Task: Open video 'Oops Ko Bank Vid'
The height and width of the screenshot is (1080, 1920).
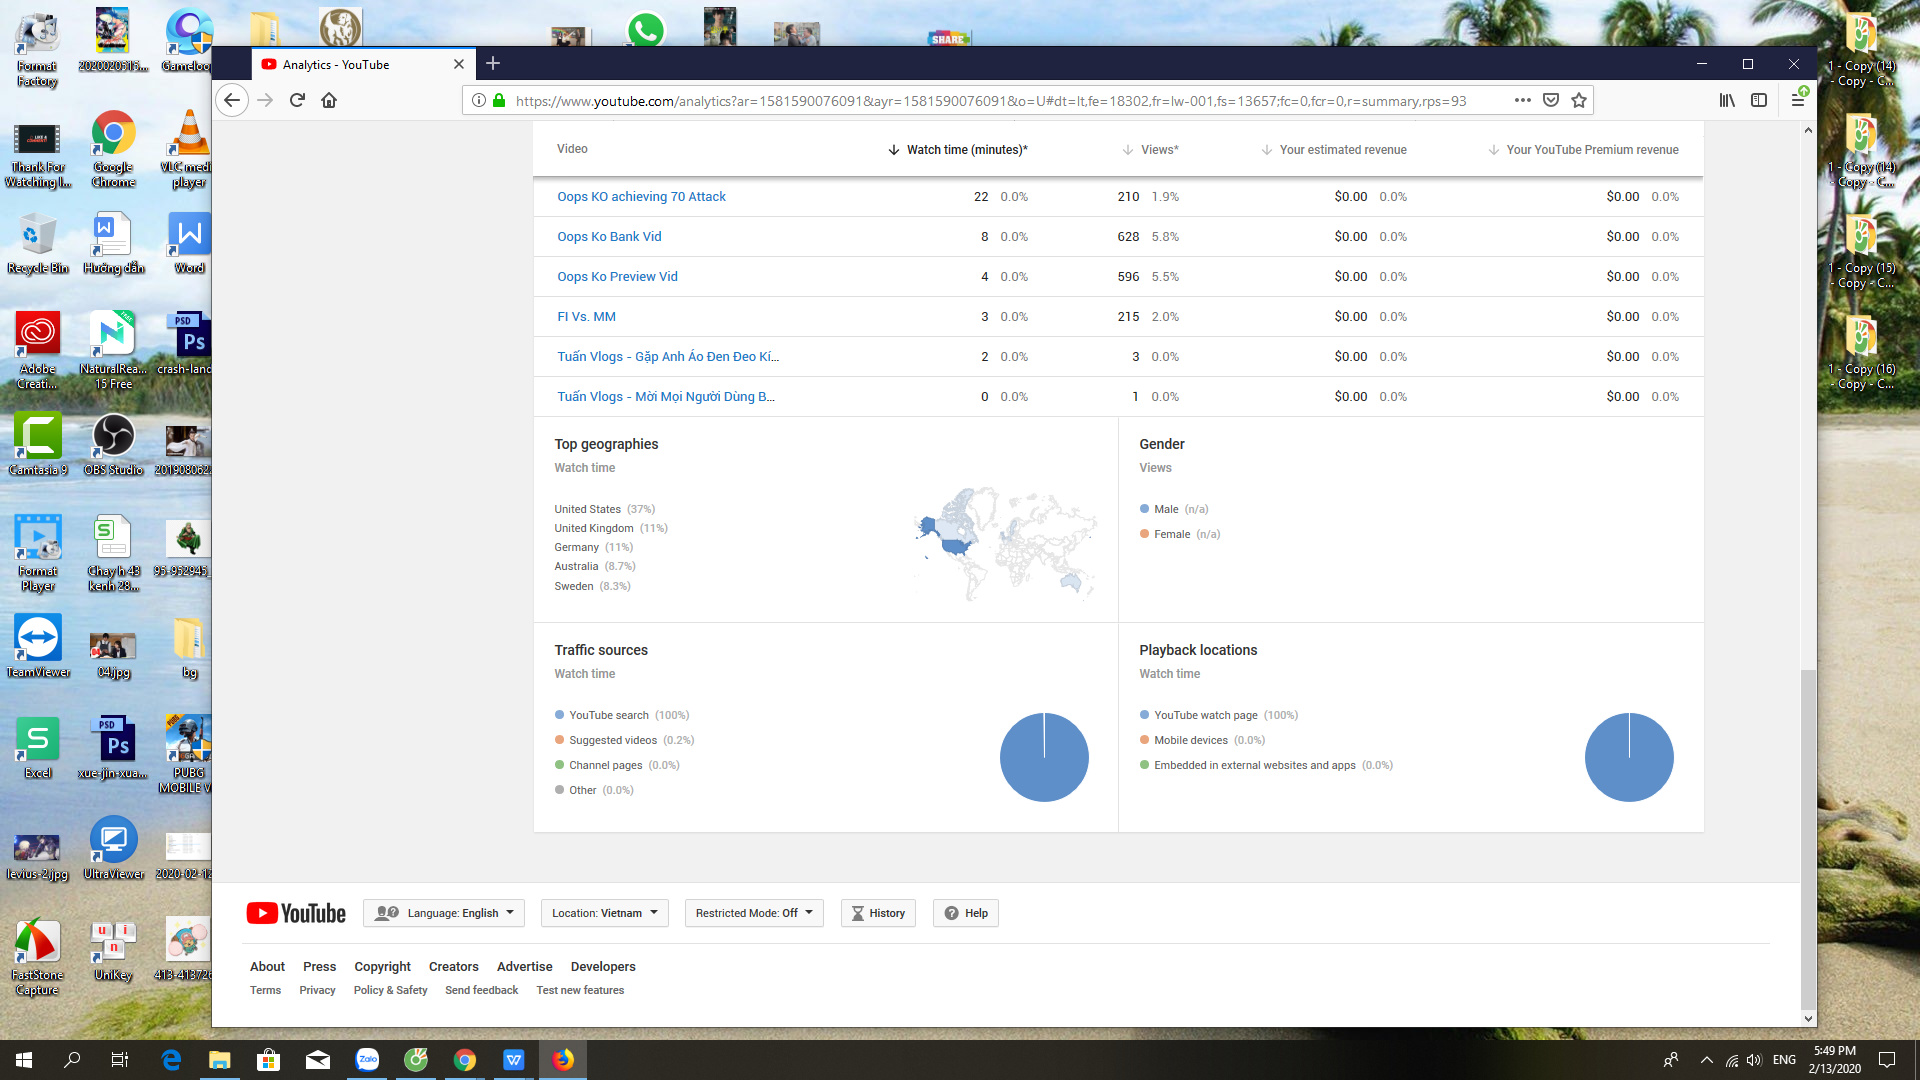Action: [x=609, y=237]
